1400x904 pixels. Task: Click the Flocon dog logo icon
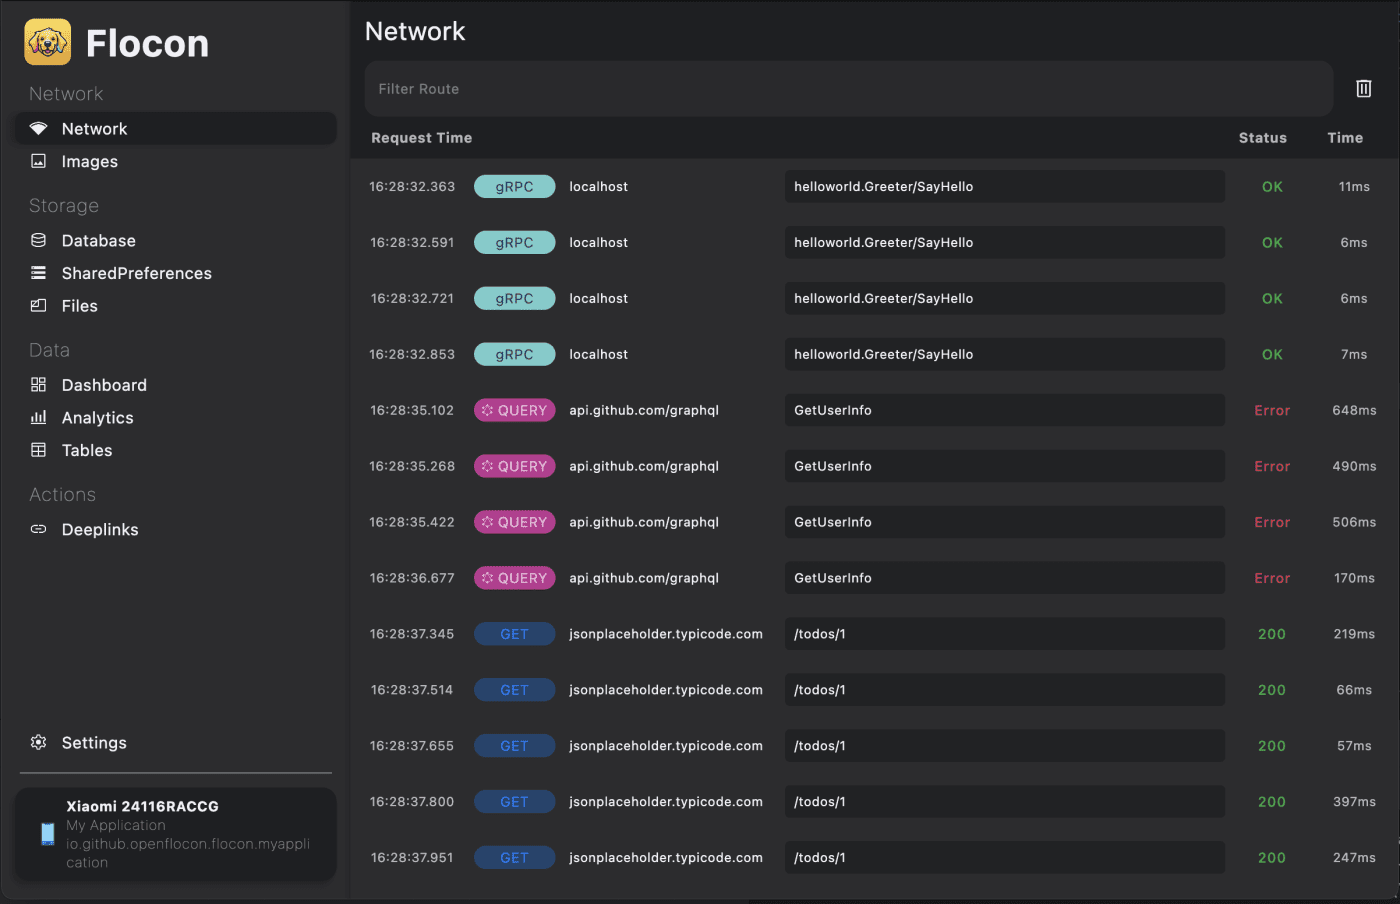coord(48,42)
